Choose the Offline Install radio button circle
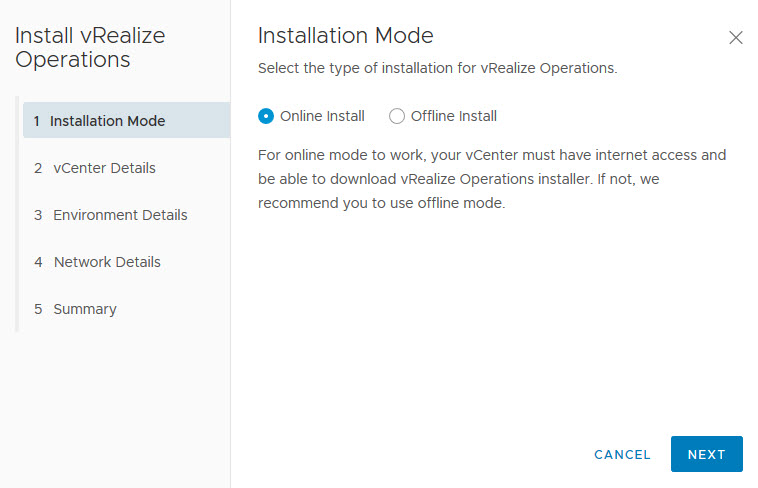The width and height of the screenshot is (758, 488). [397, 116]
